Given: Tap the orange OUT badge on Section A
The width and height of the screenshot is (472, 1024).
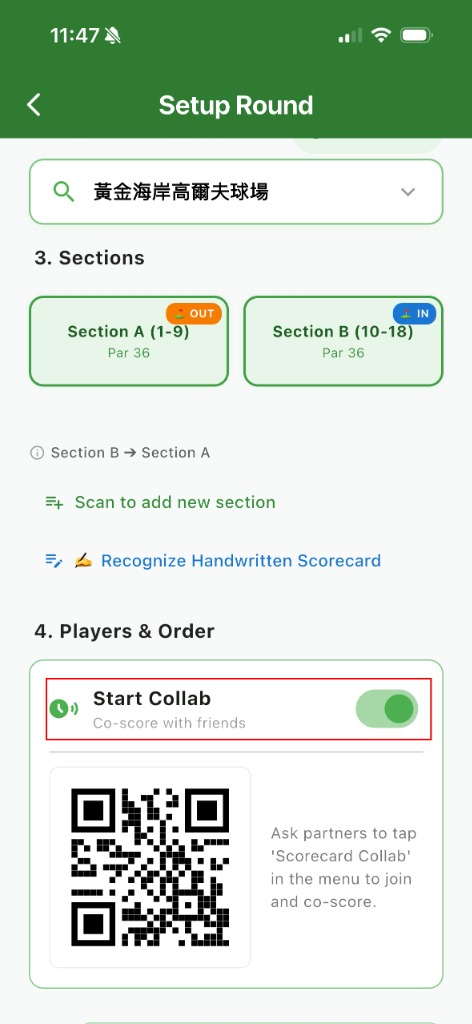Looking at the screenshot, I should (194, 313).
